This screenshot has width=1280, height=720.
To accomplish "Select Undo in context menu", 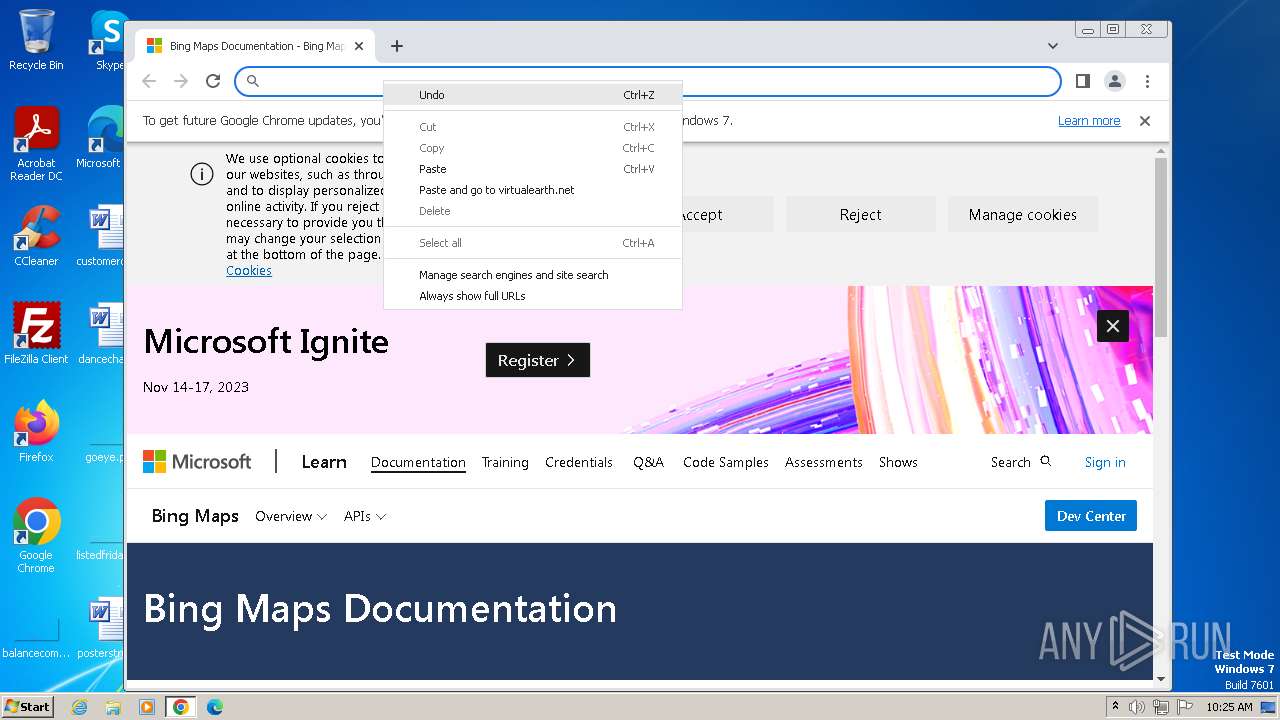I will pos(533,95).
